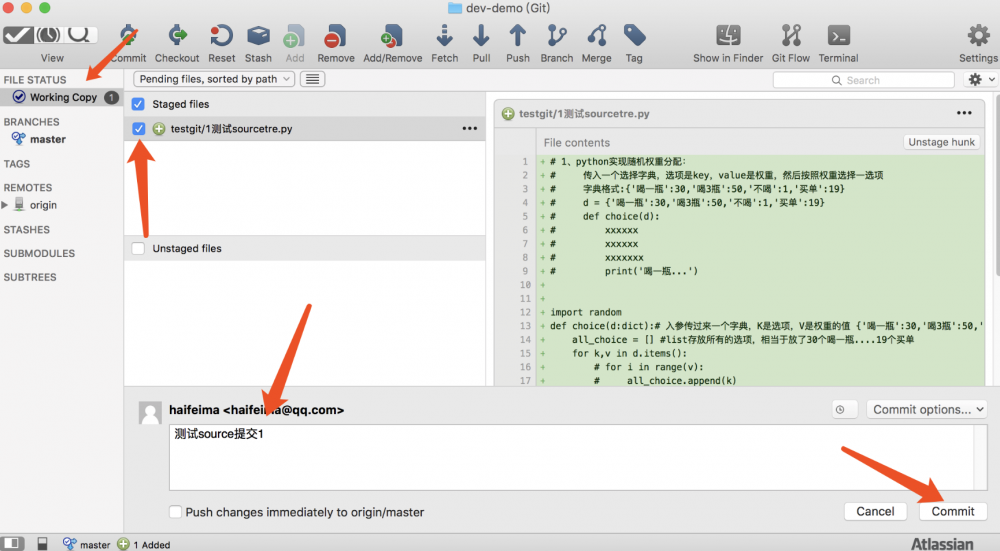Open more options for staged testgit file

(469, 128)
